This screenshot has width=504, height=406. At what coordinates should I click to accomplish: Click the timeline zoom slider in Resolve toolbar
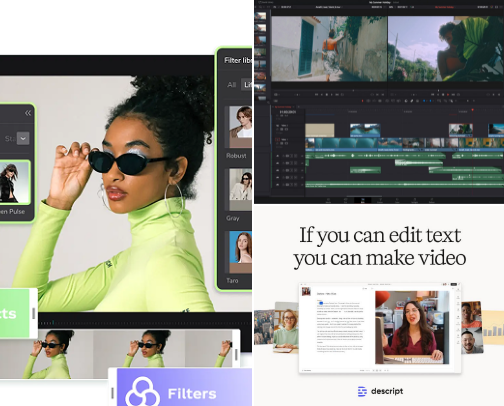463,101
